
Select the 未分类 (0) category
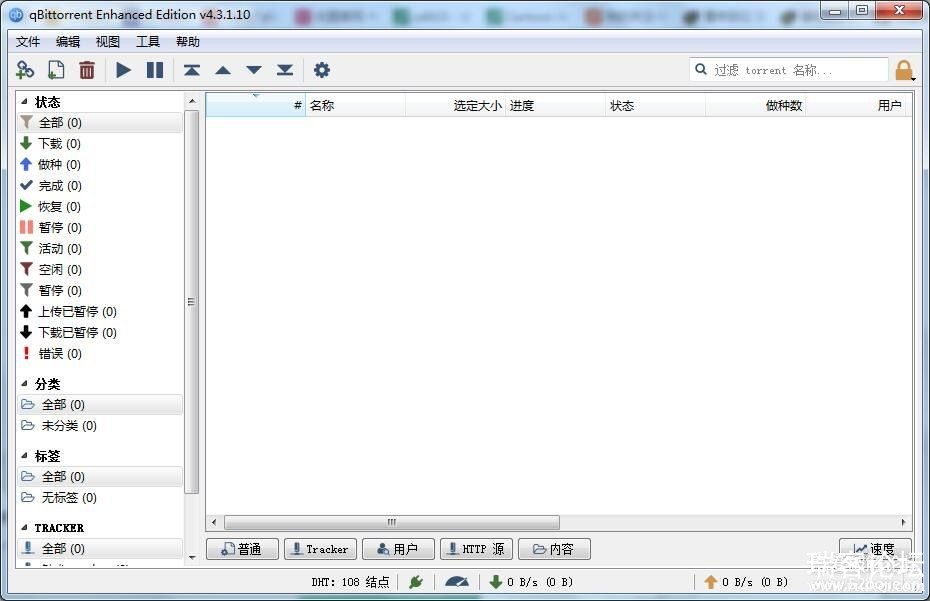[x=100, y=425]
